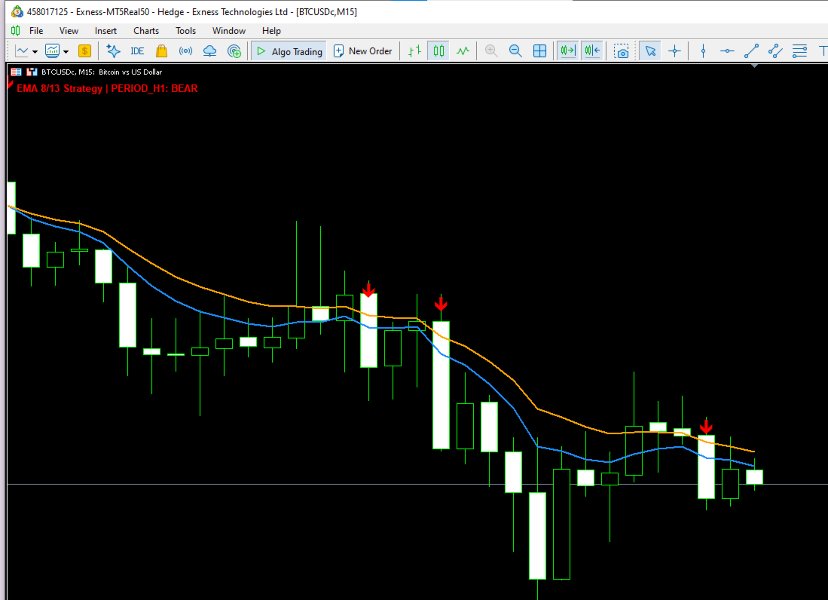Viewport: 828px width, 600px height.
Task: Switch to bar chart view
Action: 415,51
